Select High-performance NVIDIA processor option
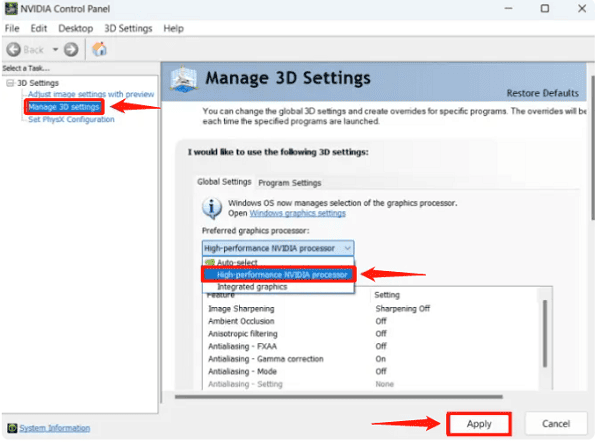The height and width of the screenshot is (443, 600). point(281,274)
